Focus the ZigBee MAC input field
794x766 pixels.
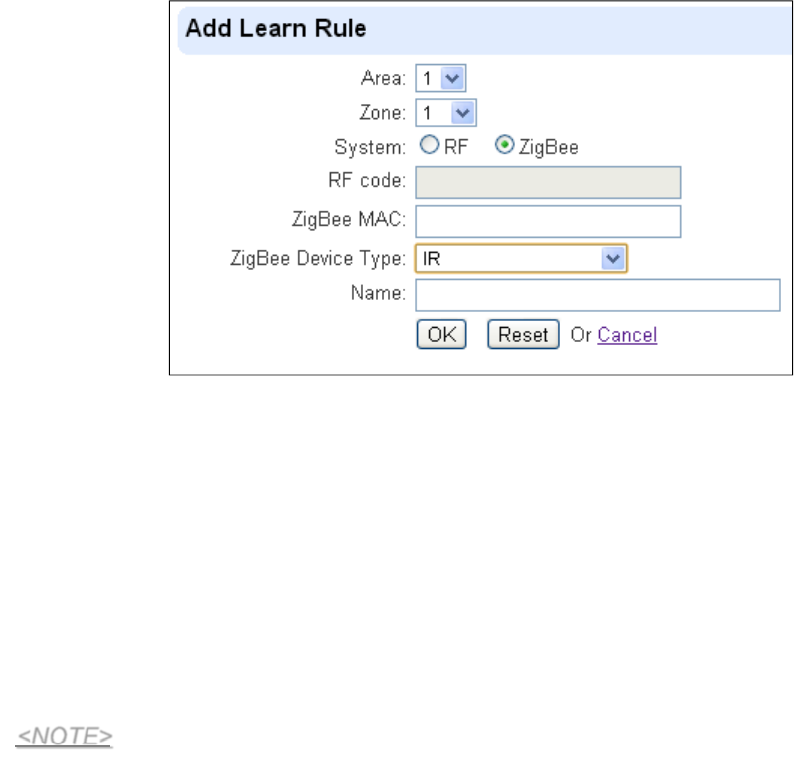point(548,221)
